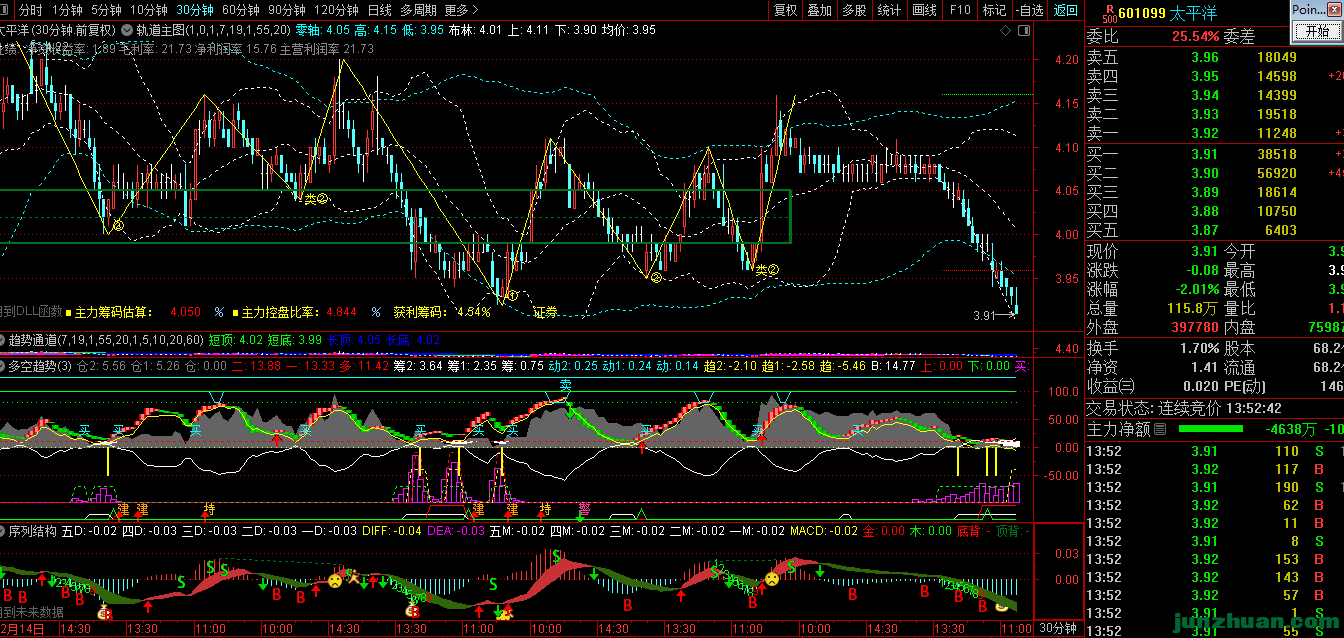The image size is (1344, 638).
Task: Open the 画线 drawing tools
Action: pyautogui.click(x=924, y=10)
